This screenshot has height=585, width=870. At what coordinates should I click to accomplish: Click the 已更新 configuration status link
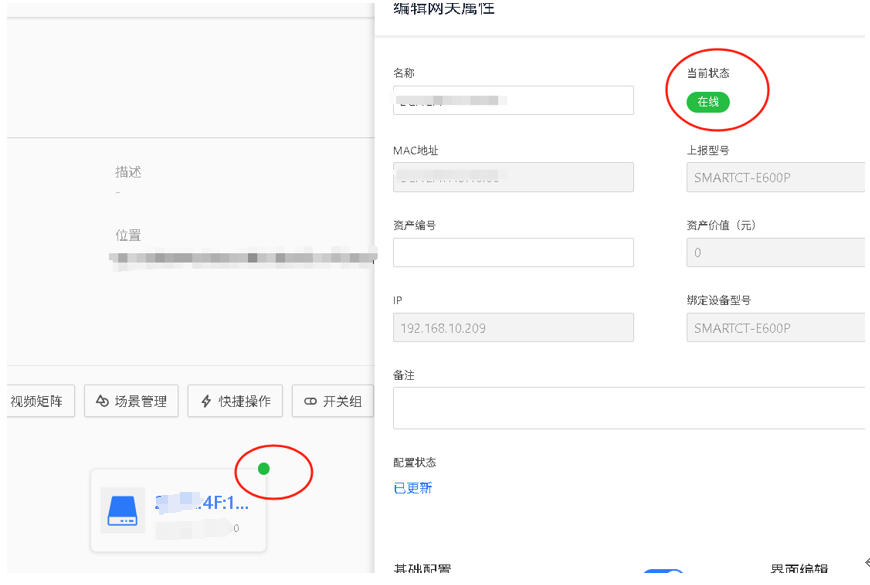pos(413,488)
